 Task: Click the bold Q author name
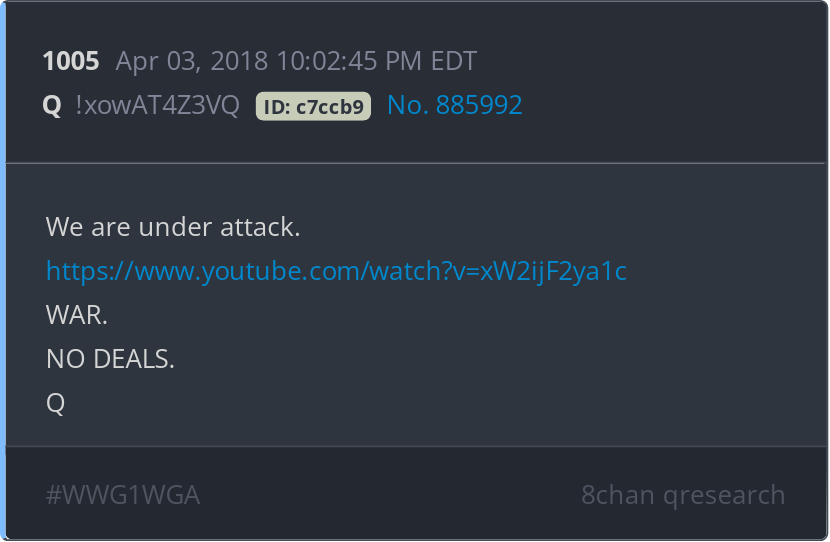tap(52, 105)
